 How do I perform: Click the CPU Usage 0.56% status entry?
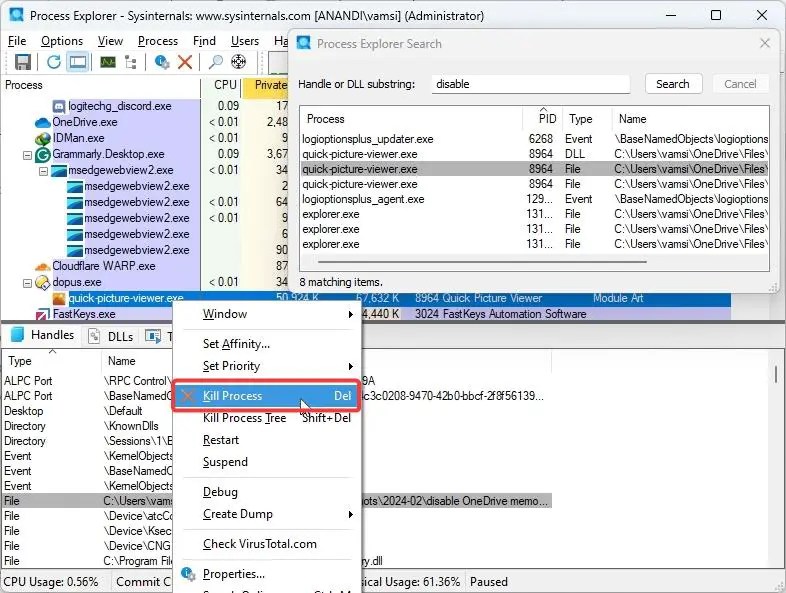coord(51,582)
